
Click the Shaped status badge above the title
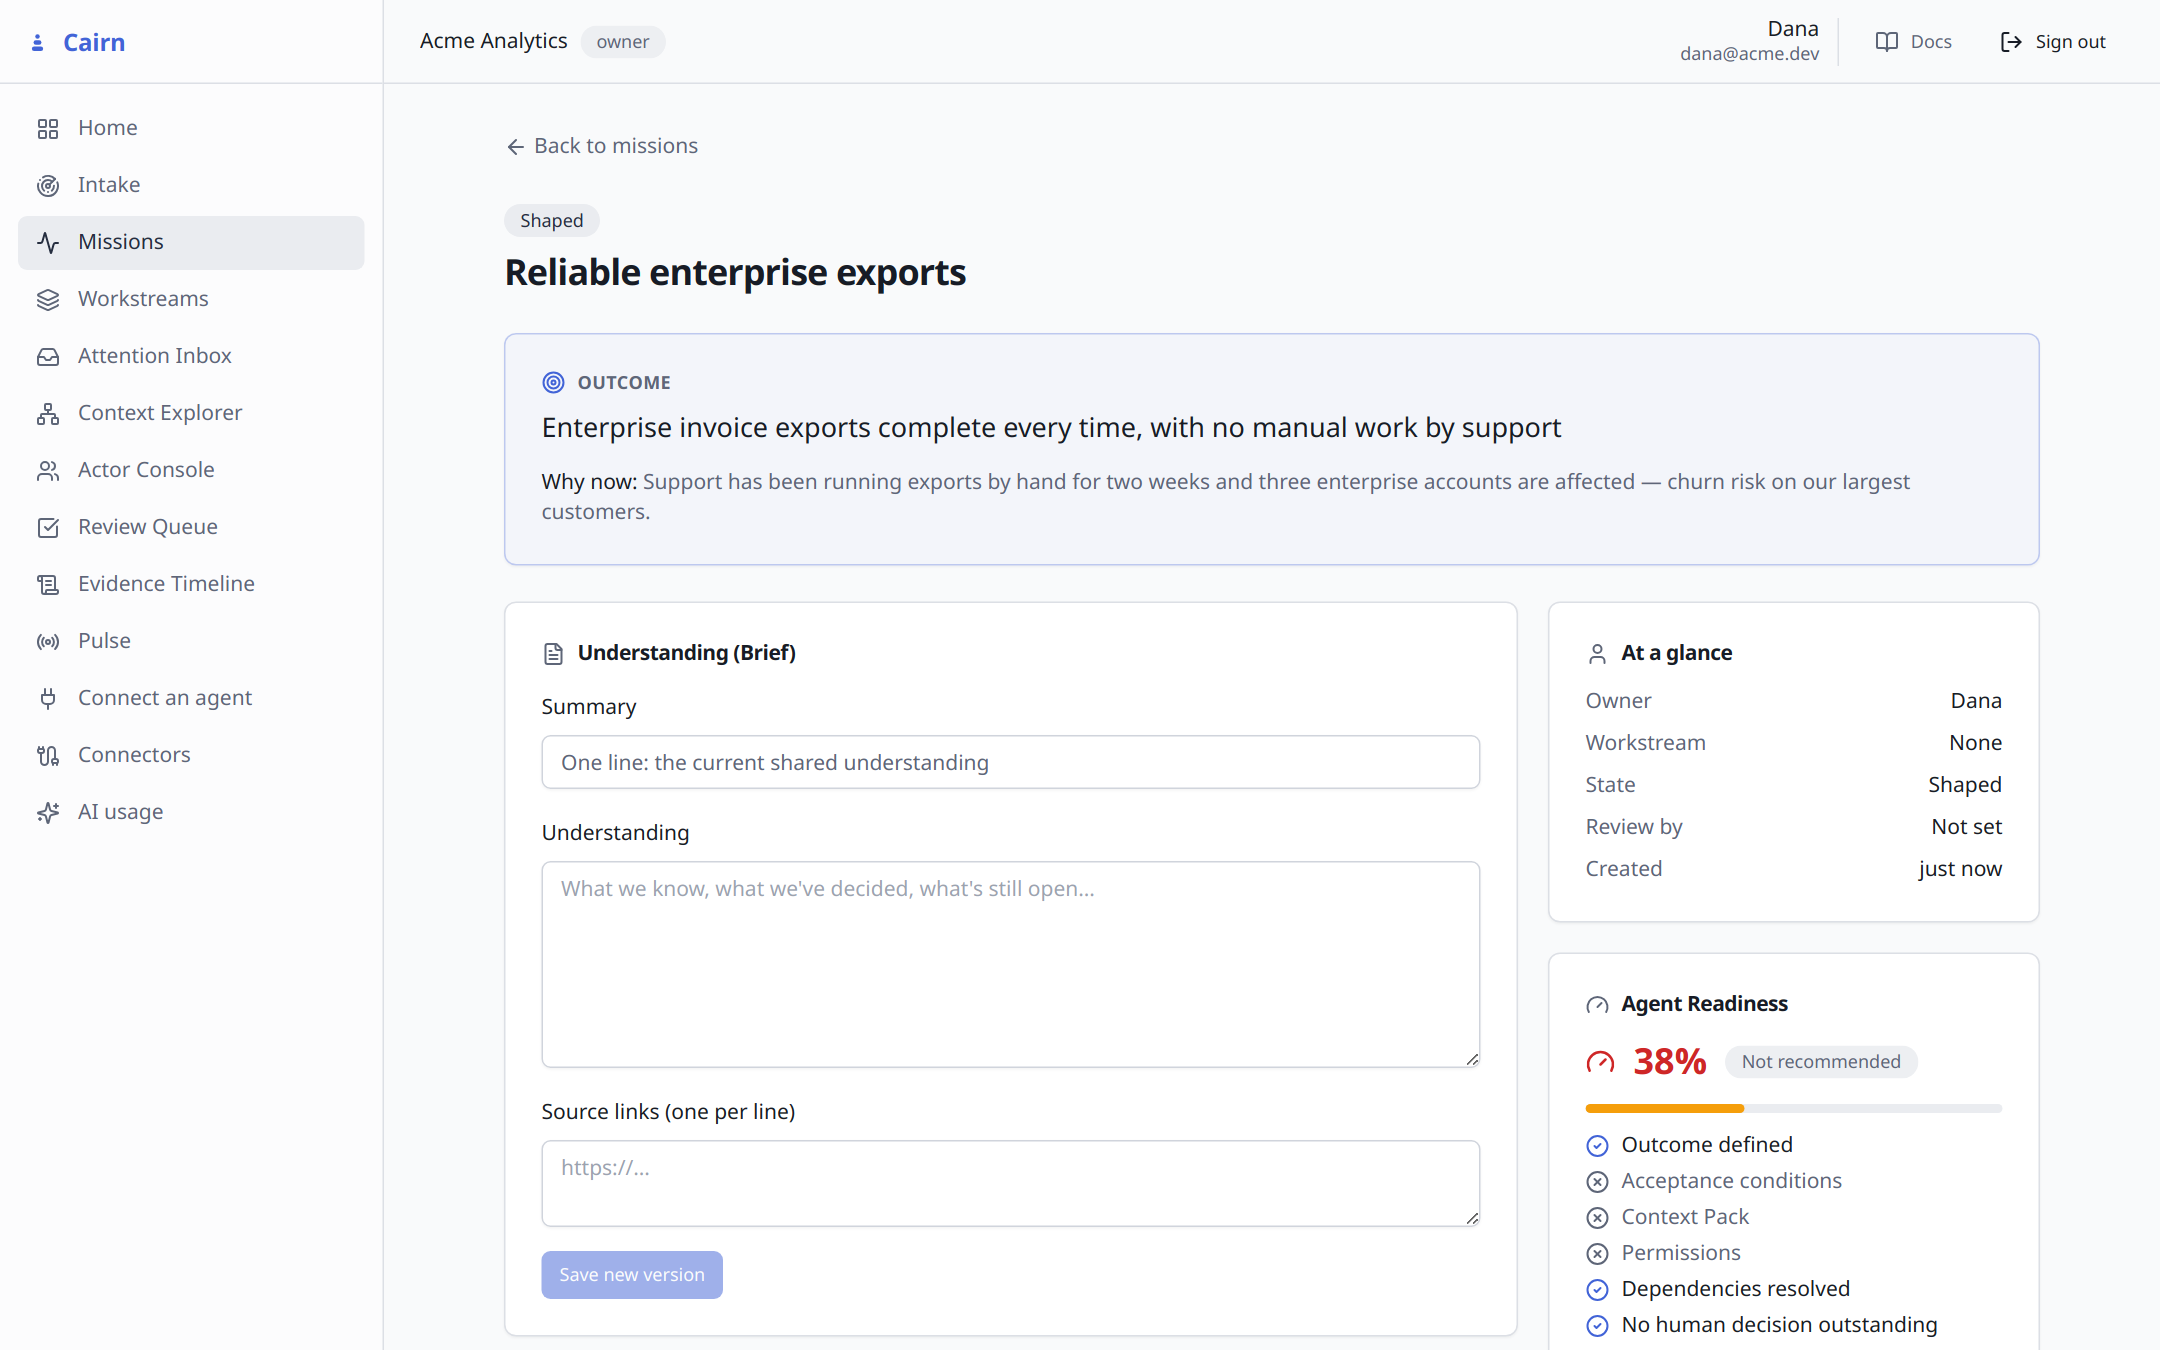coord(552,221)
